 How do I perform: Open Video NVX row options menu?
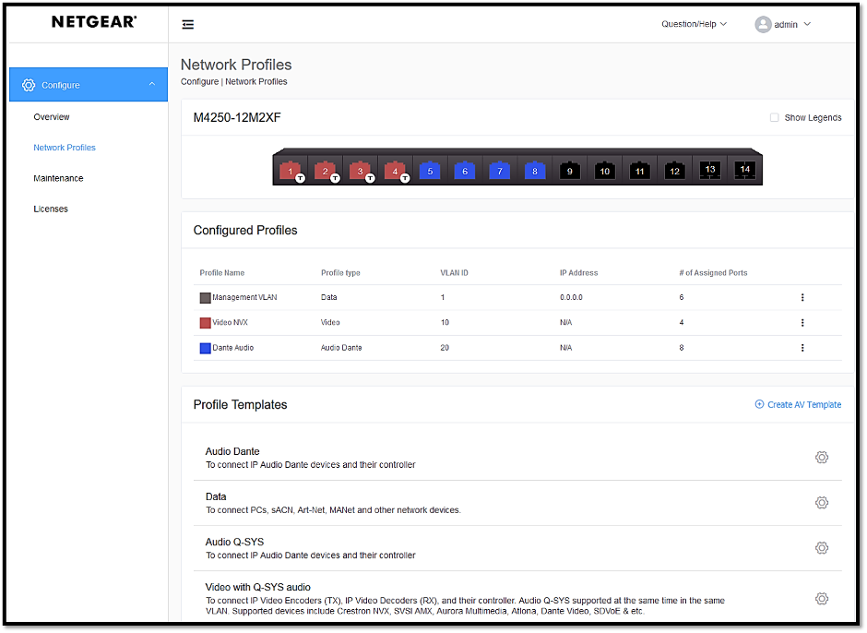[802, 323]
